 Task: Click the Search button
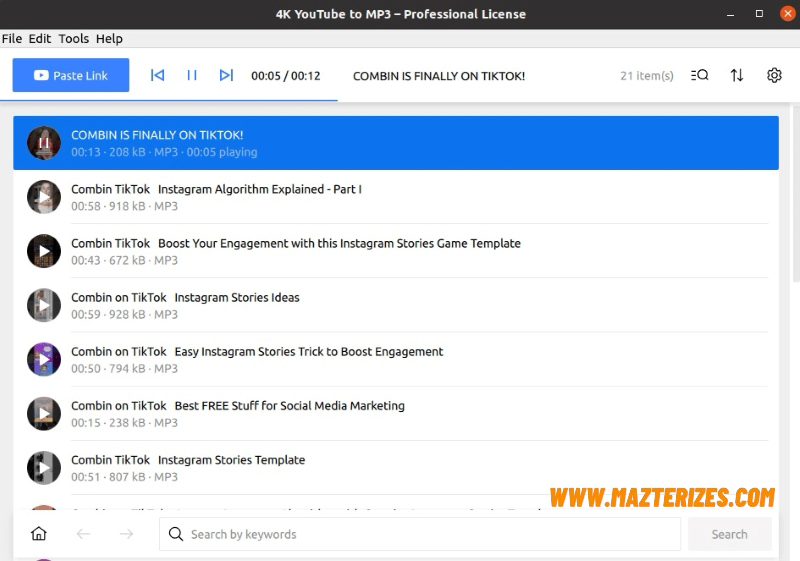pyautogui.click(x=730, y=534)
